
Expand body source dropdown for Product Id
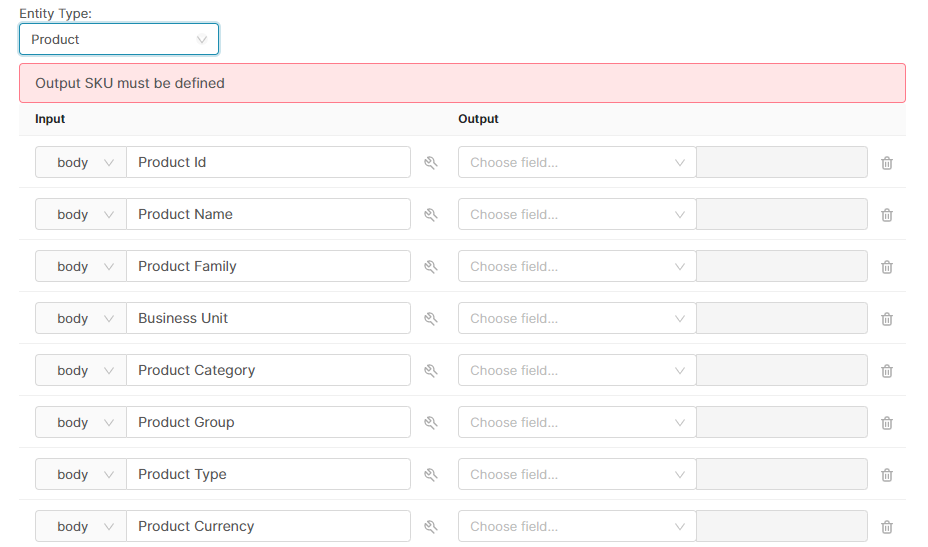point(81,163)
